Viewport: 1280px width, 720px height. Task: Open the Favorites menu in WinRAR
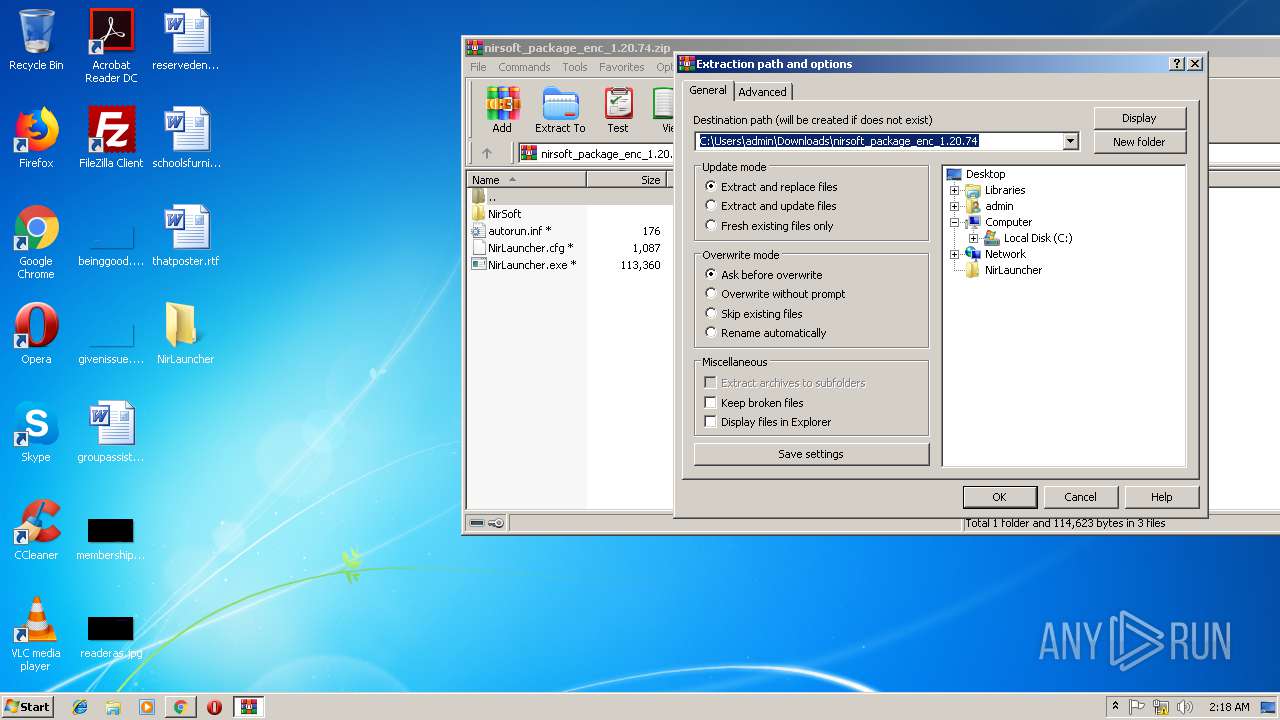coord(622,67)
